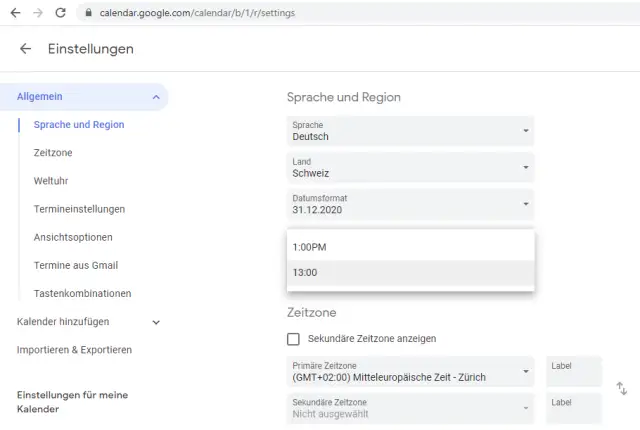This screenshot has height=430, width=640.
Task: Open Tastenkombinationen in sidebar
Action: pos(82,293)
